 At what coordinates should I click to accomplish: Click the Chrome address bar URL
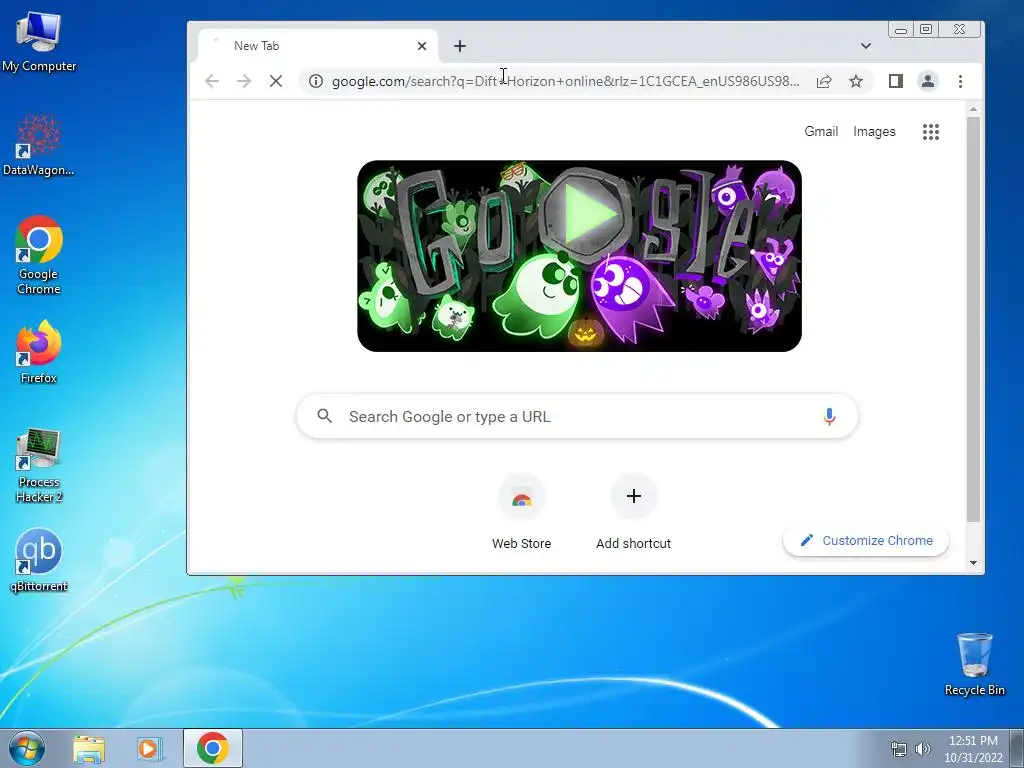(x=566, y=81)
